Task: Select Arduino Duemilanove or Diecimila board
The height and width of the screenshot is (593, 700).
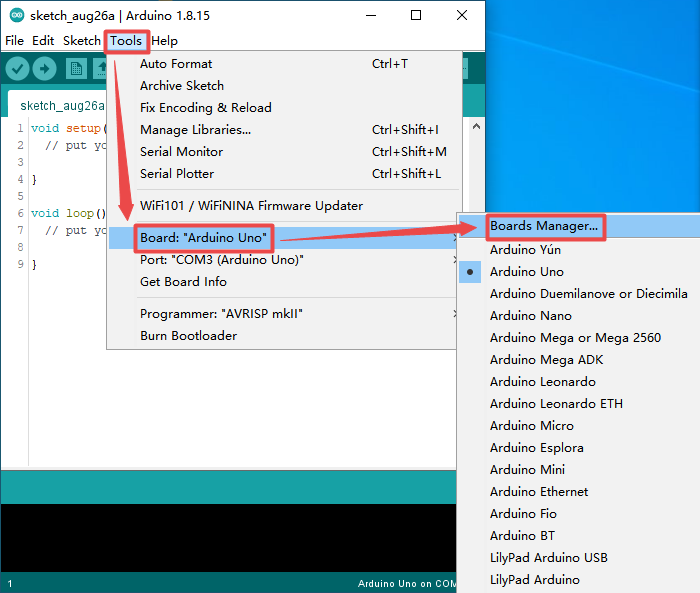Action: (579, 294)
